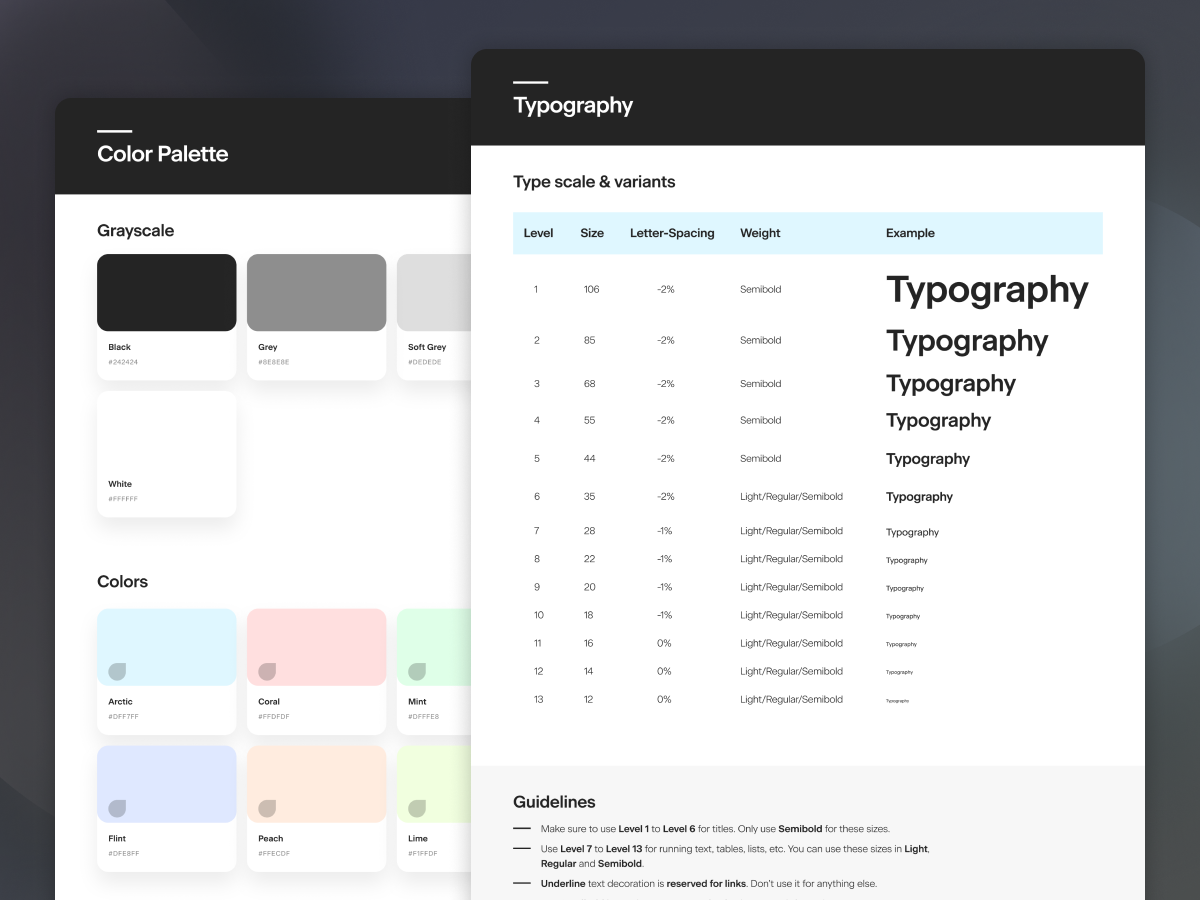The width and height of the screenshot is (1200, 900).
Task: Click the size value 68 in level 3
Action: (x=590, y=384)
